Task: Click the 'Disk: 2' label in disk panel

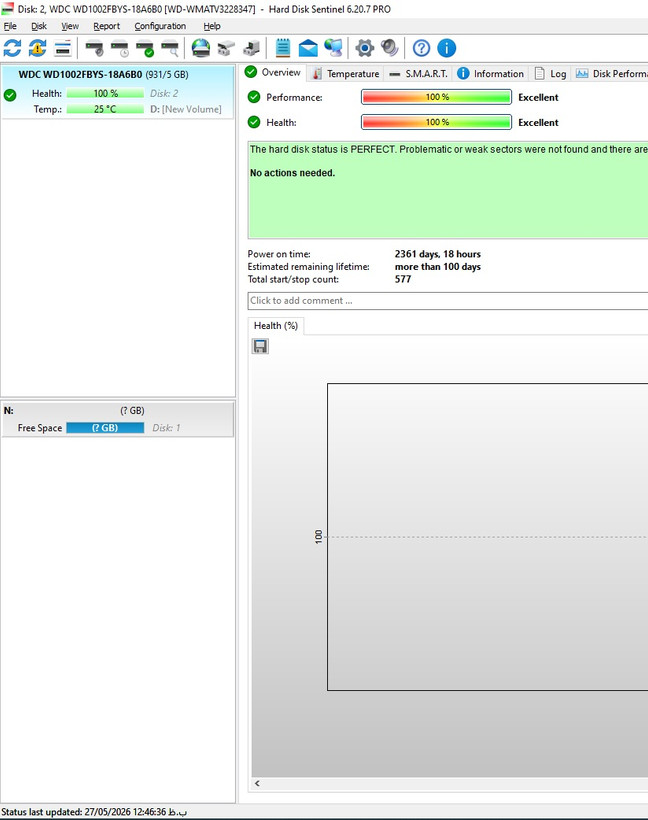Action: tap(164, 94)
